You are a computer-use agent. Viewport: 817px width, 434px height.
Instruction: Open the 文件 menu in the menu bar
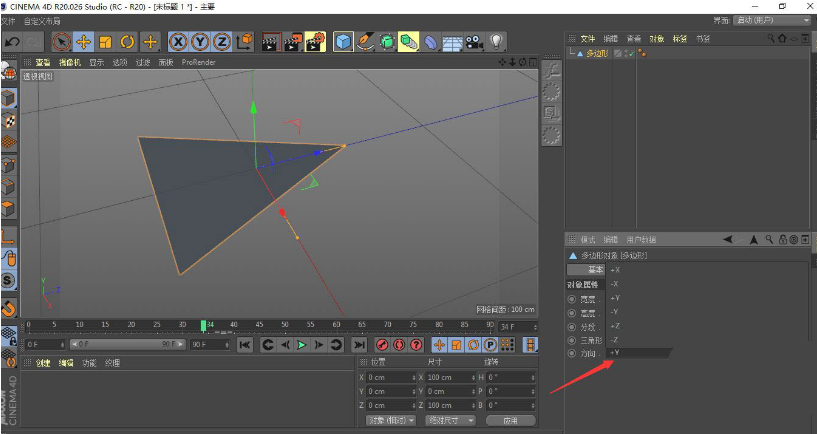(x=9, y=20)
